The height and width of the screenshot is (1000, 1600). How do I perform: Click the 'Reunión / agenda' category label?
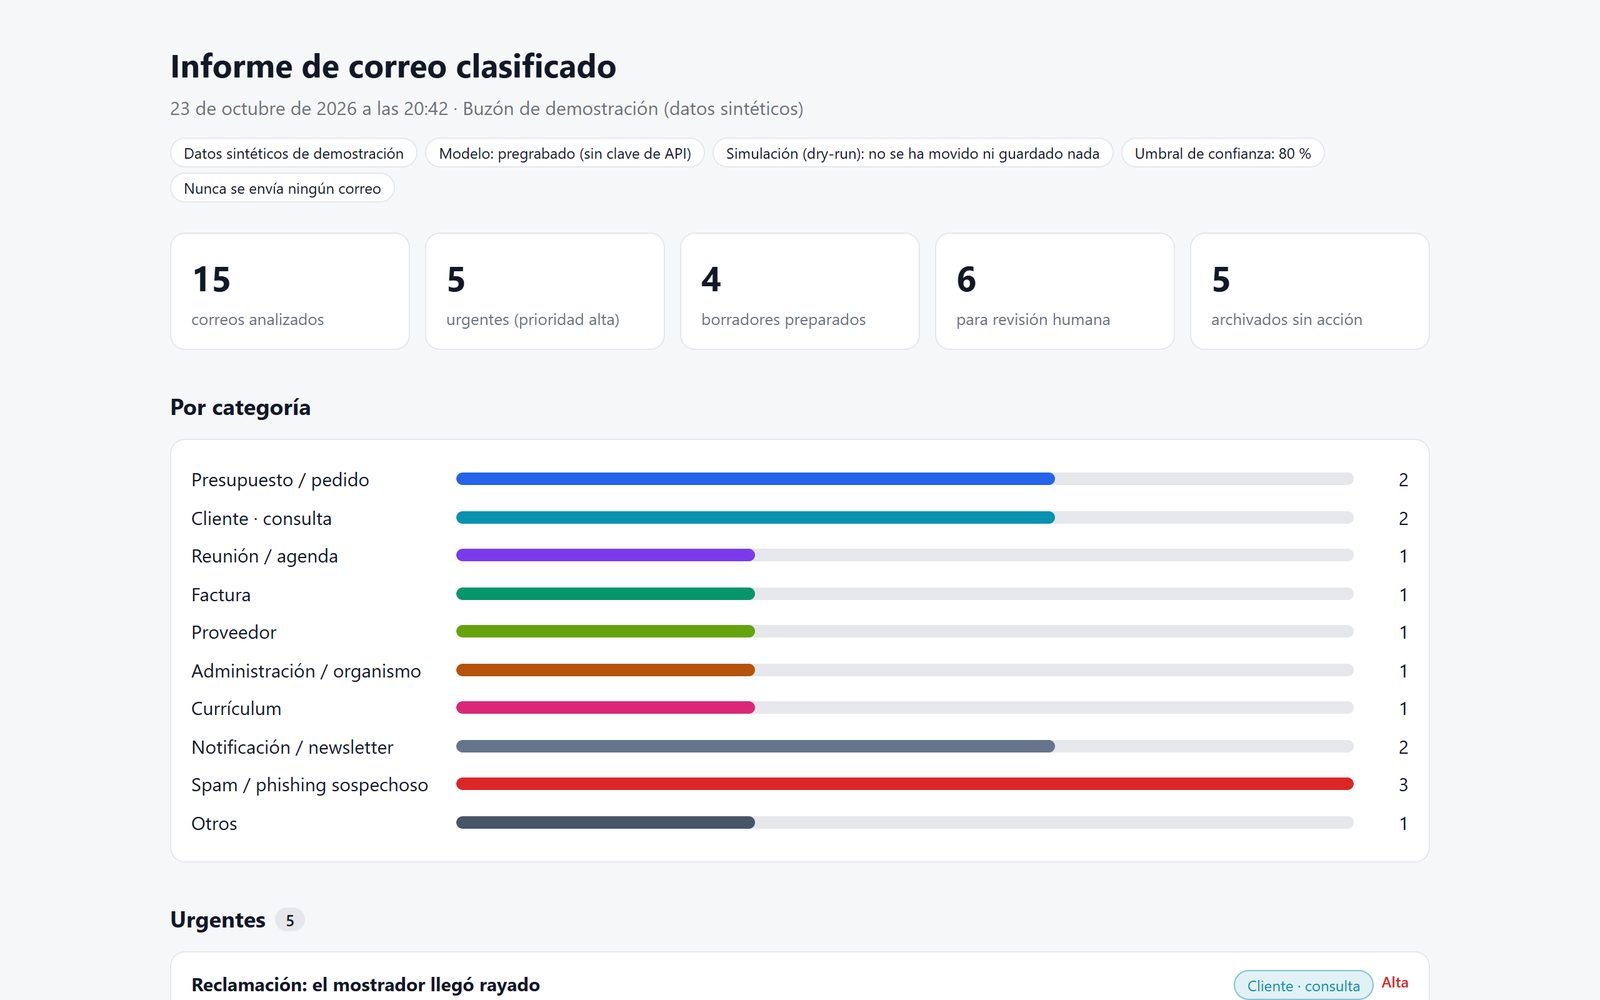[264, 556]
